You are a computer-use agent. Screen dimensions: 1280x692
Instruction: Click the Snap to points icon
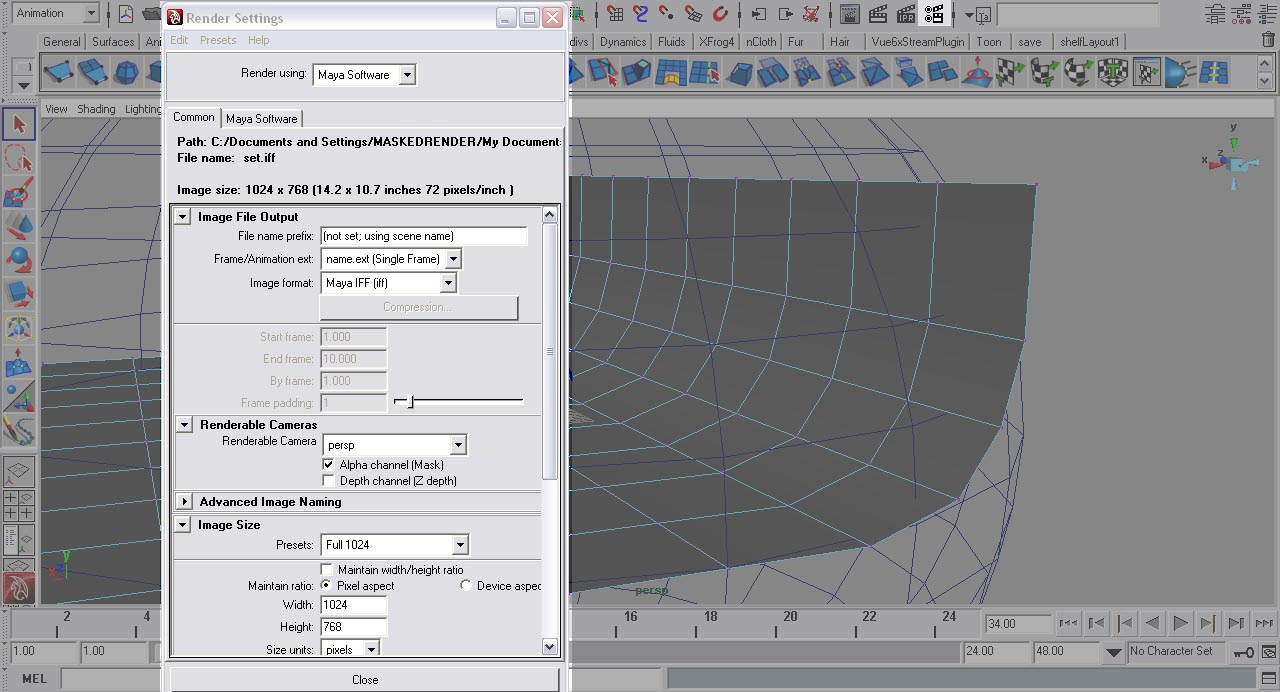click(x=667, y=14)
